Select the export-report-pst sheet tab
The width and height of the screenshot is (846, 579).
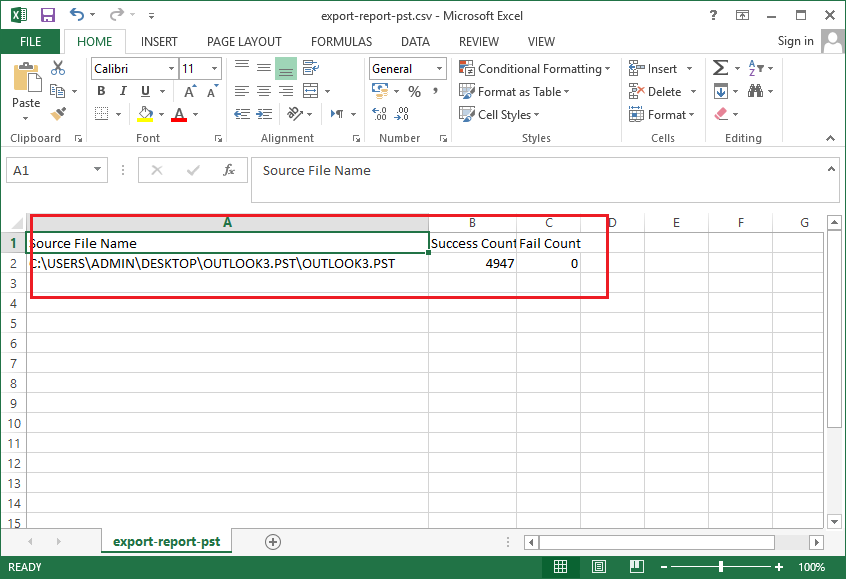pyautogui.click(x=166, y=542)
